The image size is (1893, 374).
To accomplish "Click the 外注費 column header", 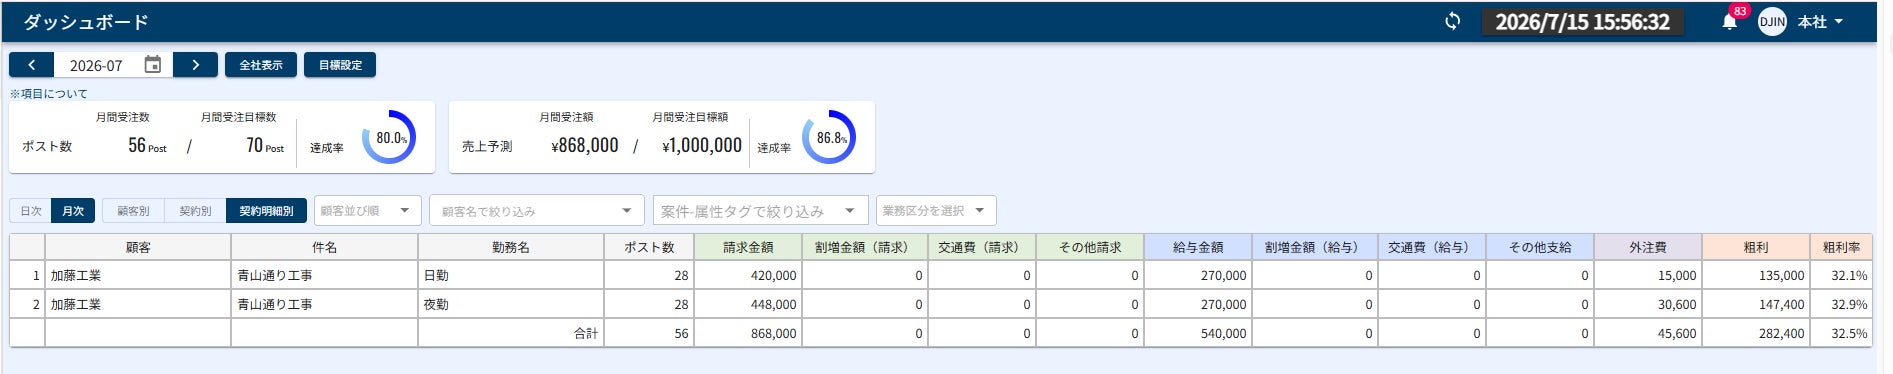I will pos(1648,247).
